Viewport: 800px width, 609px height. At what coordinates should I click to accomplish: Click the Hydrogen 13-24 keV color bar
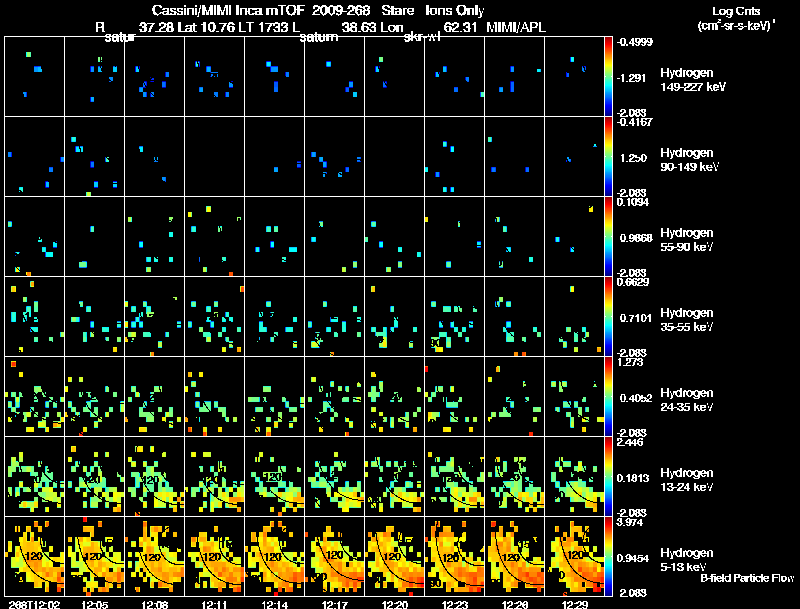(608, 476)
